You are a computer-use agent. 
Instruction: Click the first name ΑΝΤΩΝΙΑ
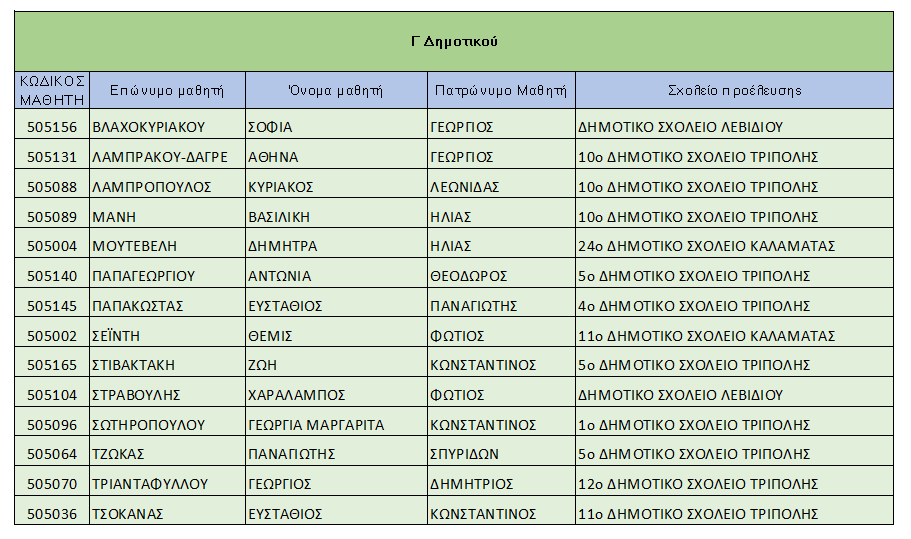[x=279, y=276]
